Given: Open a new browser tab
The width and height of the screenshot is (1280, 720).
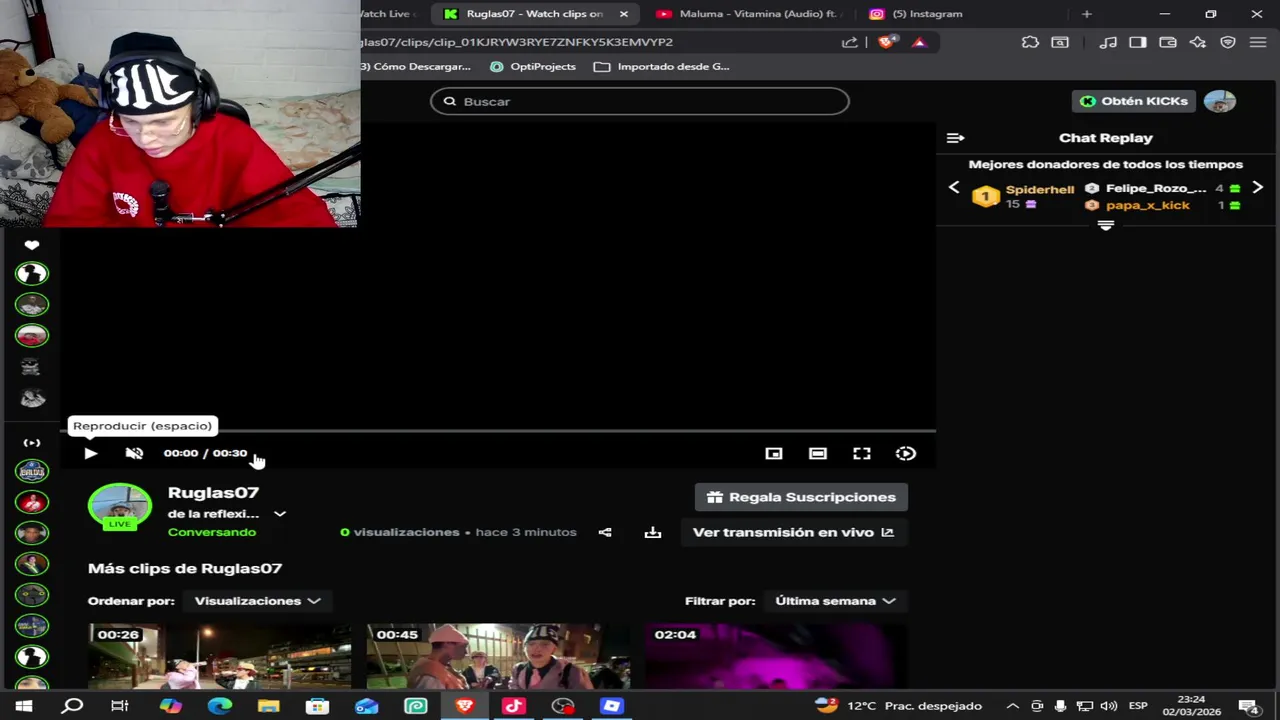Looking at the screenshot, I should pyautogui.click(x=1087, y=14).
